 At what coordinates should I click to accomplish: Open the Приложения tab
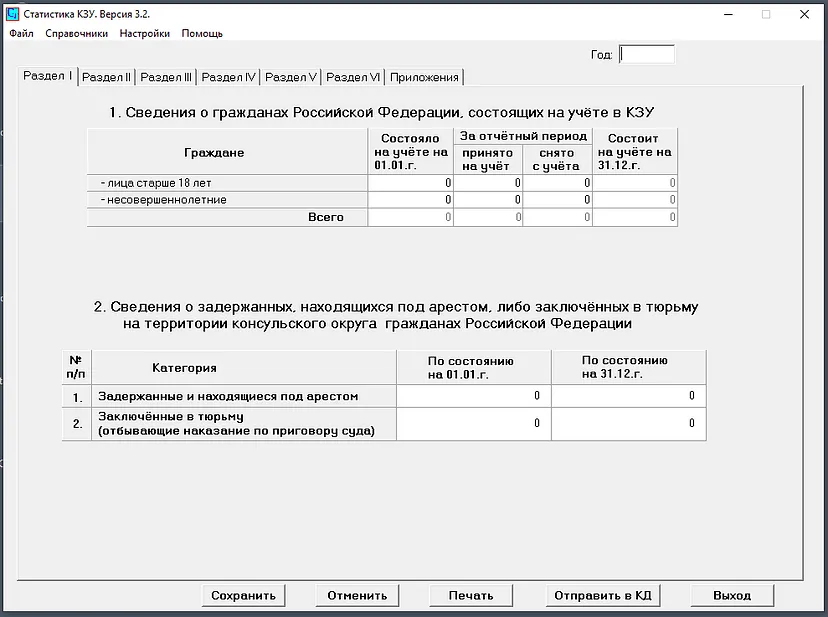pos(424,77)
